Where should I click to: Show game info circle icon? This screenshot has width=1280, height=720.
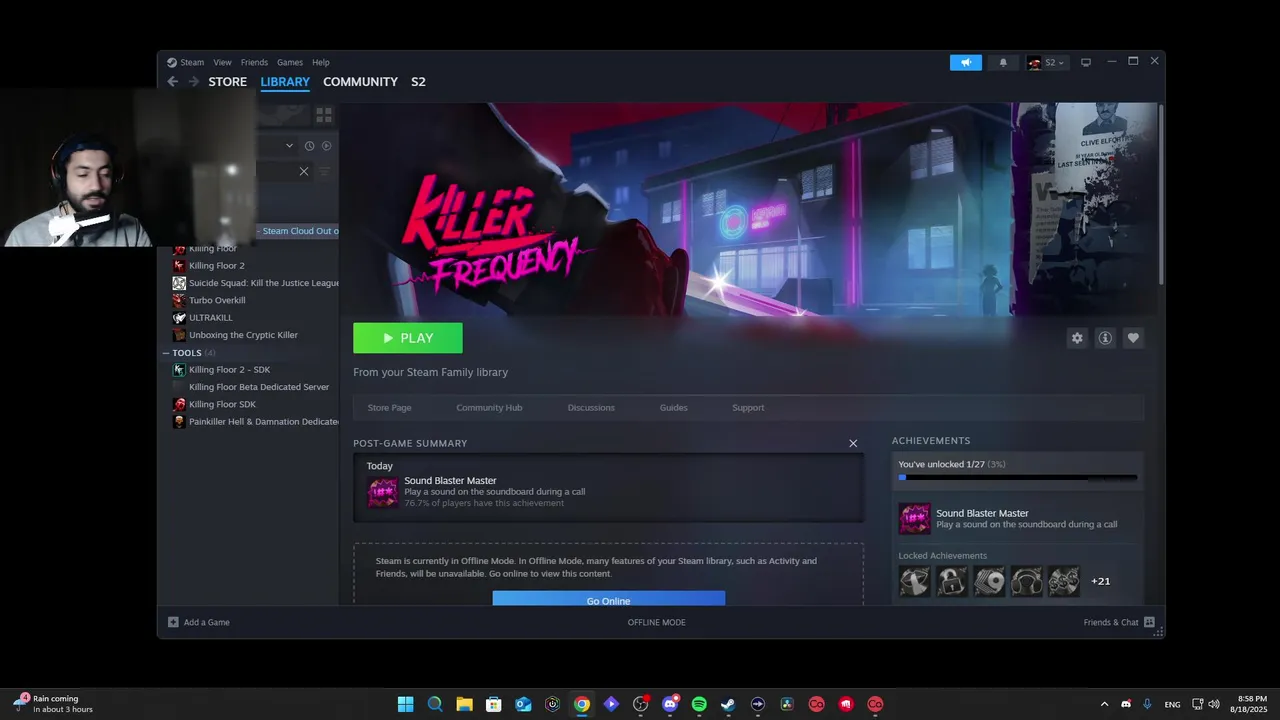pos(1105,338)
